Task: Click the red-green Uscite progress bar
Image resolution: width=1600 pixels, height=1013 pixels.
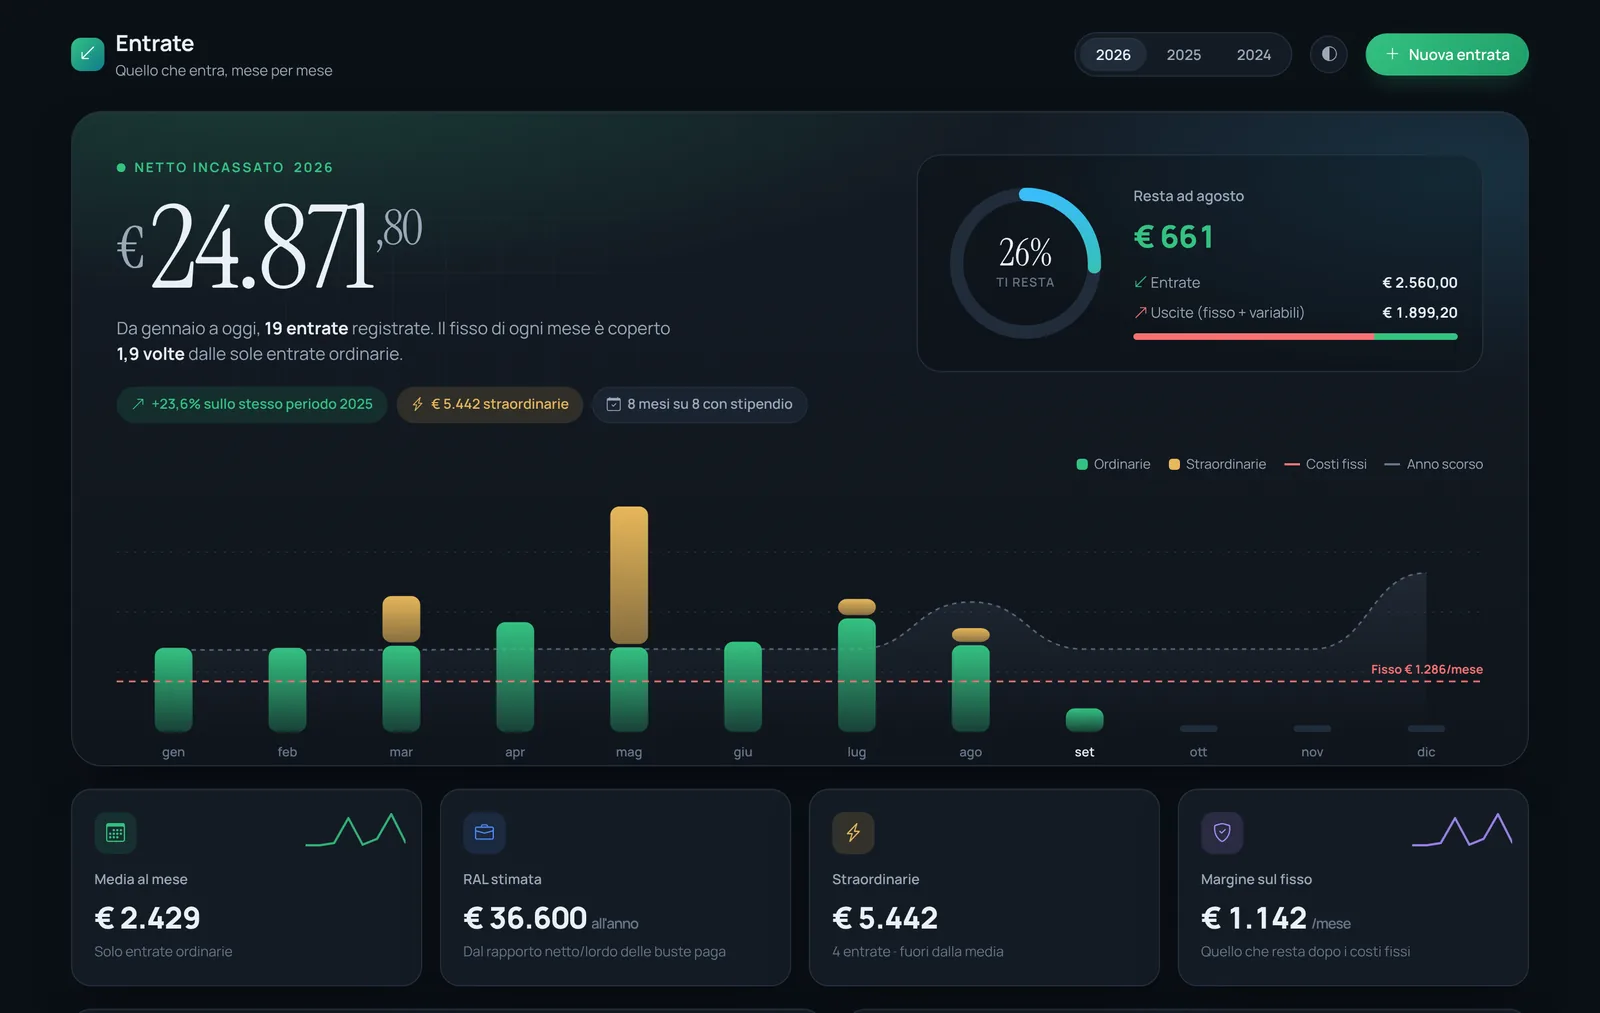Action: 1295,337
